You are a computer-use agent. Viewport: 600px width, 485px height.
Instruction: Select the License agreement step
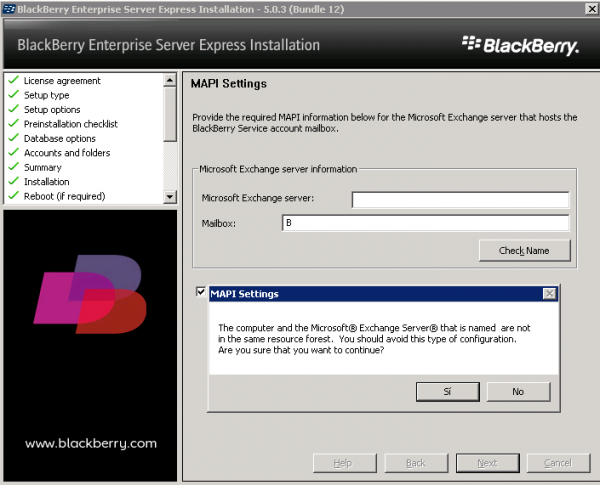tap(62, 81)
